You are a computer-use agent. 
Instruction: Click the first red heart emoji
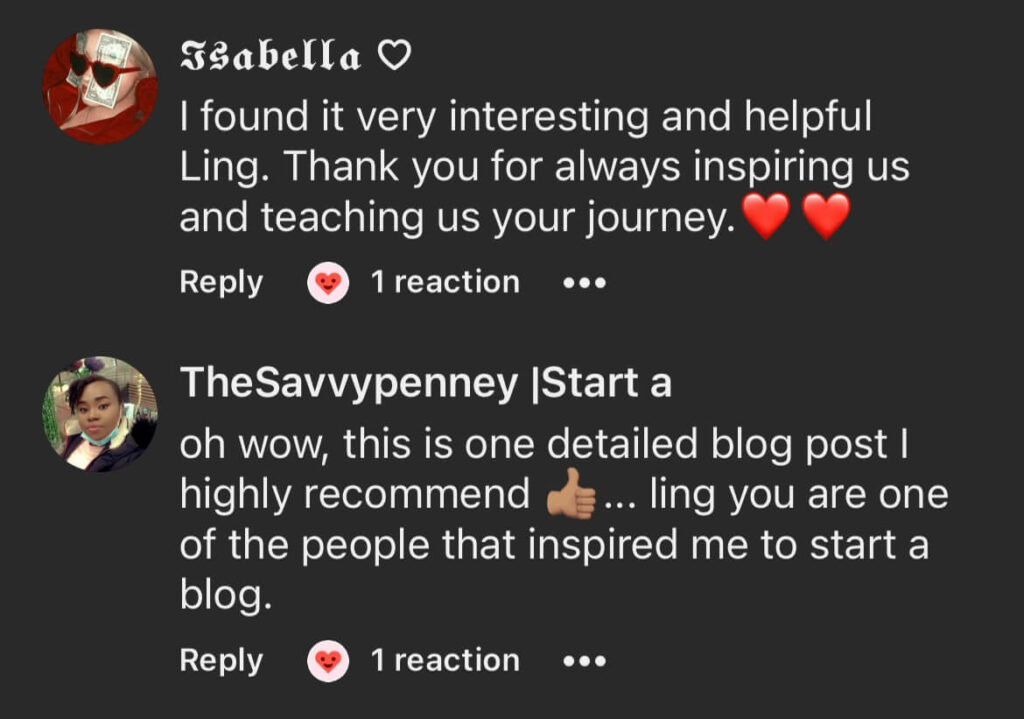pos(767,216)
